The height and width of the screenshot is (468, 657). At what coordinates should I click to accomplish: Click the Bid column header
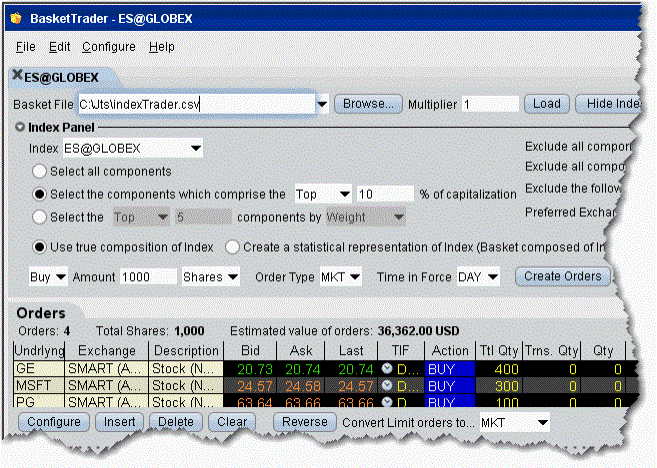coord(258,351)
